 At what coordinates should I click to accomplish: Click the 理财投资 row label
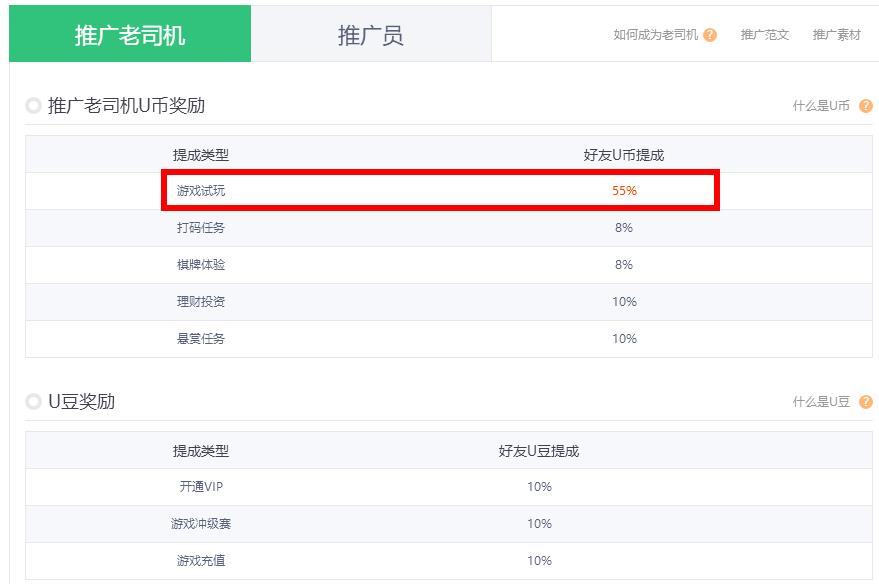[x=201, y=302]
